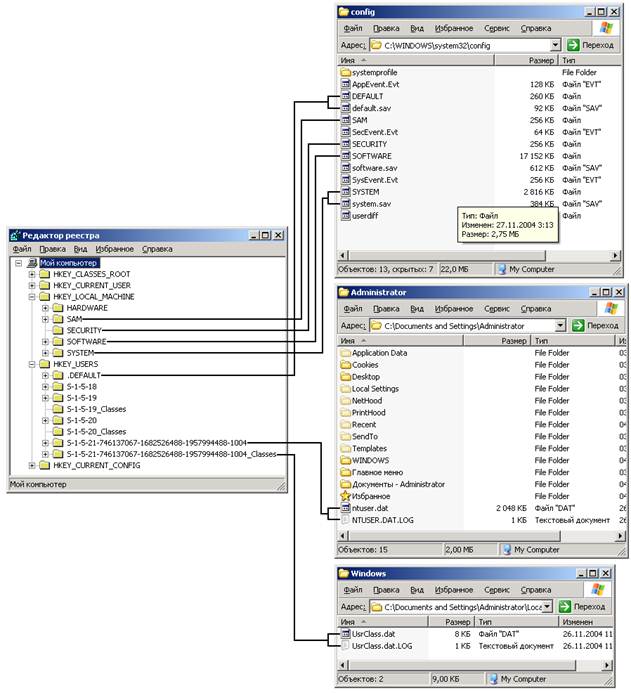Click the NTUSER.DAT.LOG text document icon
This screenshot has width=631, height=693.
tap(346, 520)
